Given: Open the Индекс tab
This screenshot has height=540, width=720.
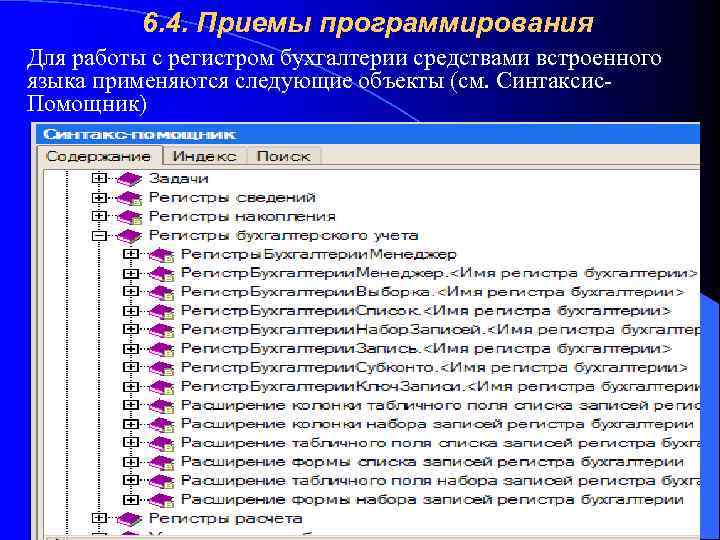Looking at the screenshot, I should (205, 157).
